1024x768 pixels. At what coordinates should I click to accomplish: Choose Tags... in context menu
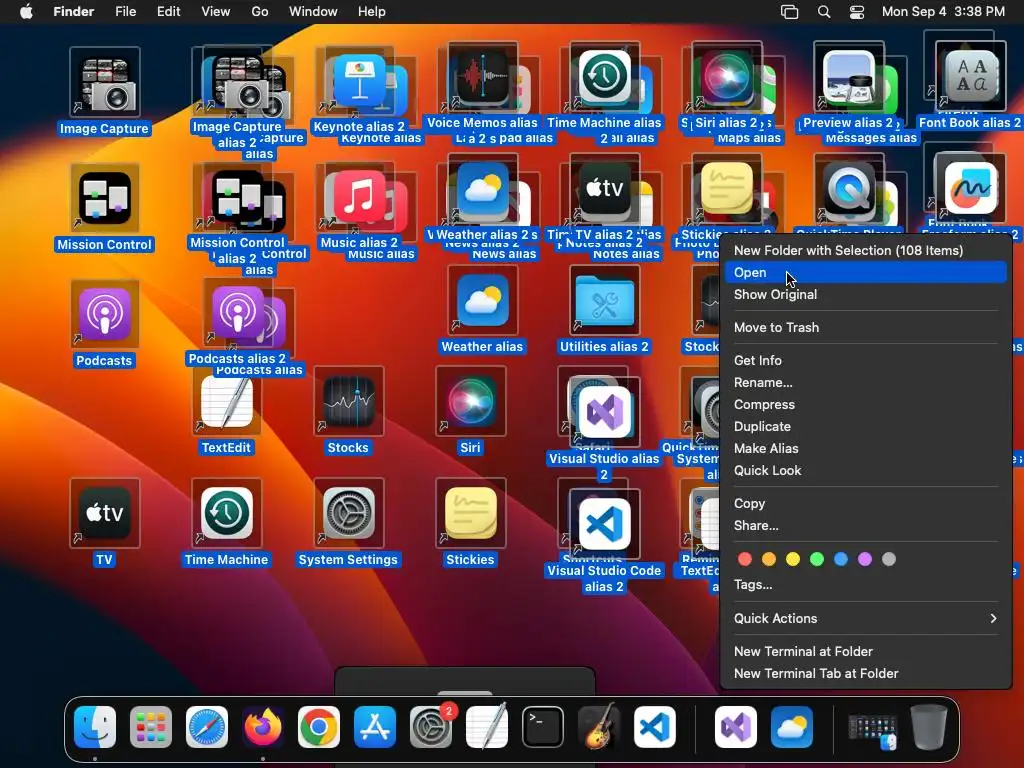pyautogui.click(x=865, y=584)
